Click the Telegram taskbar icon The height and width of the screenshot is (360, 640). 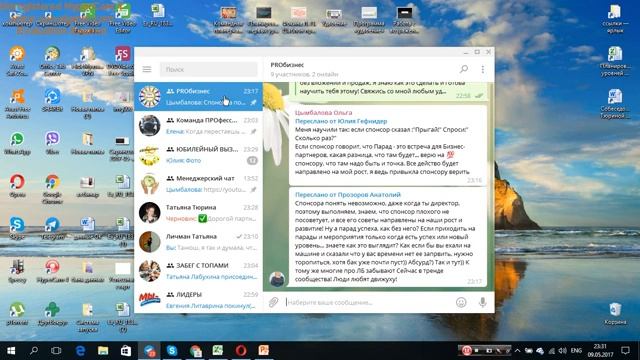[149, 351]
